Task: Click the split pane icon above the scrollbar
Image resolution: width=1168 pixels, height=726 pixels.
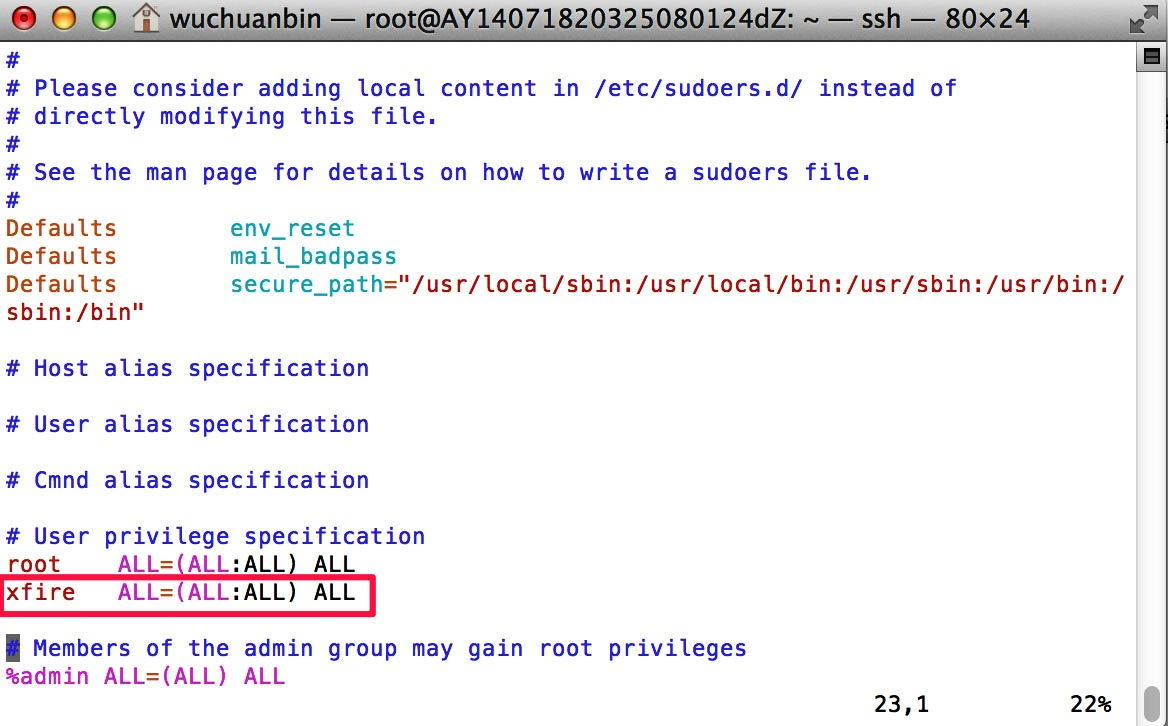Action: pos(1152,57)
